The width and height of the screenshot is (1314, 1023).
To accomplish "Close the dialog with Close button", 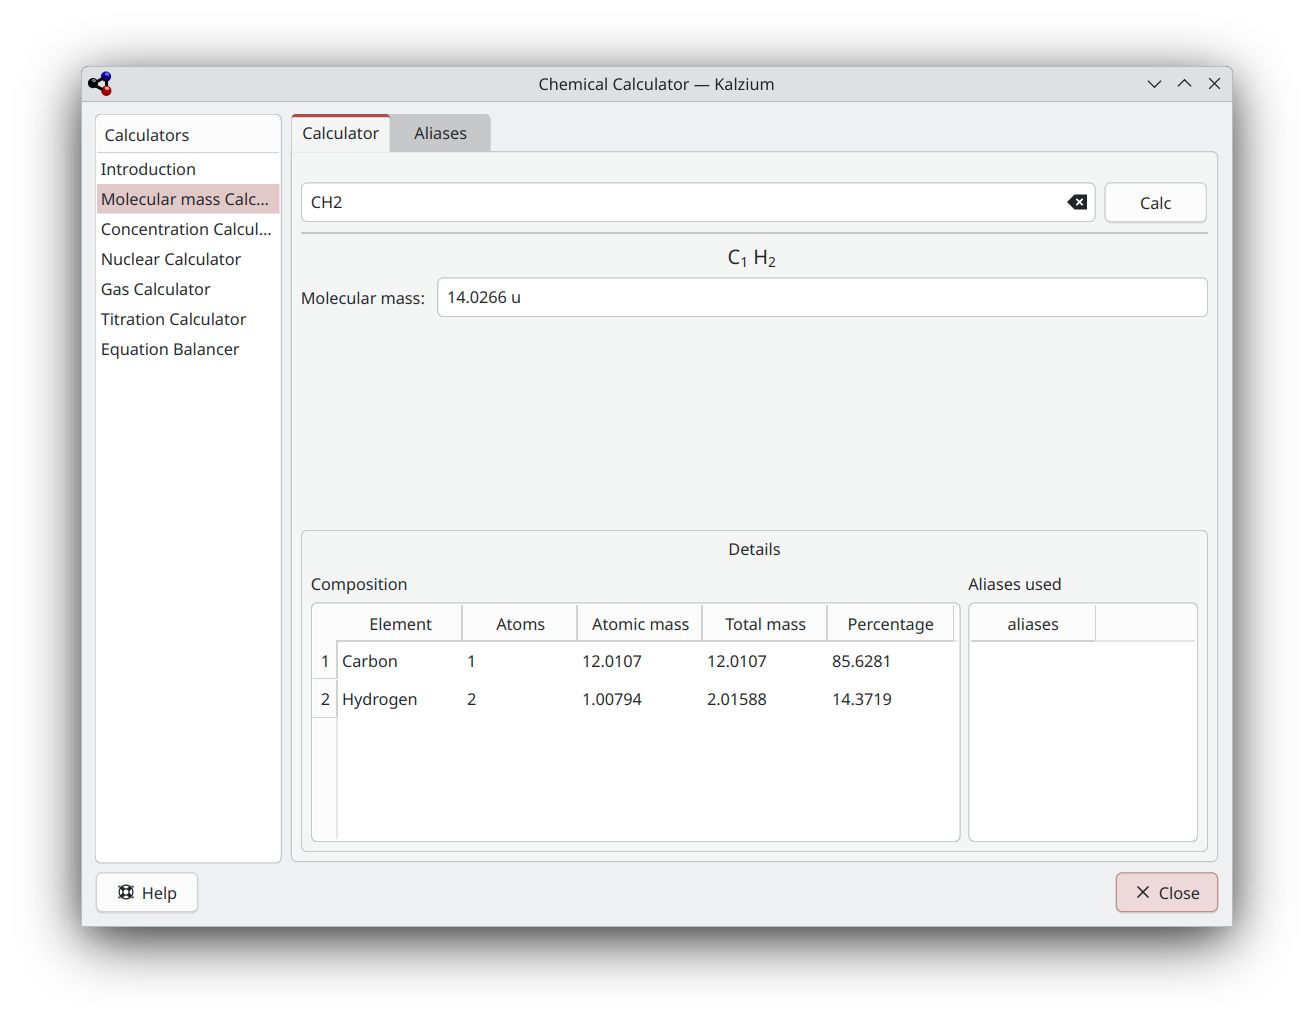I will [x=1166, y=893].
